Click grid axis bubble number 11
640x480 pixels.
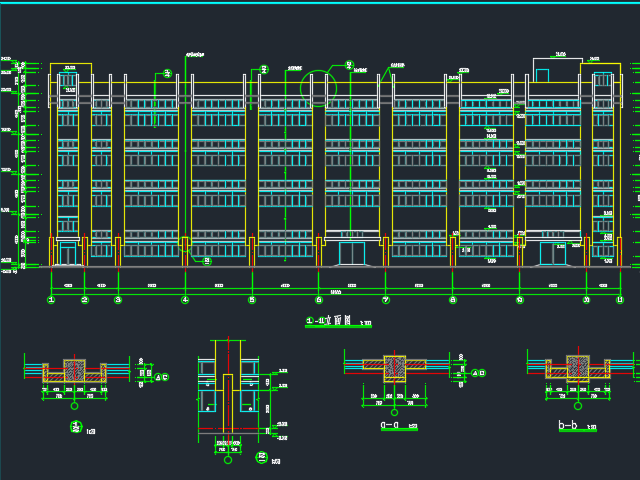coord(620,300)
